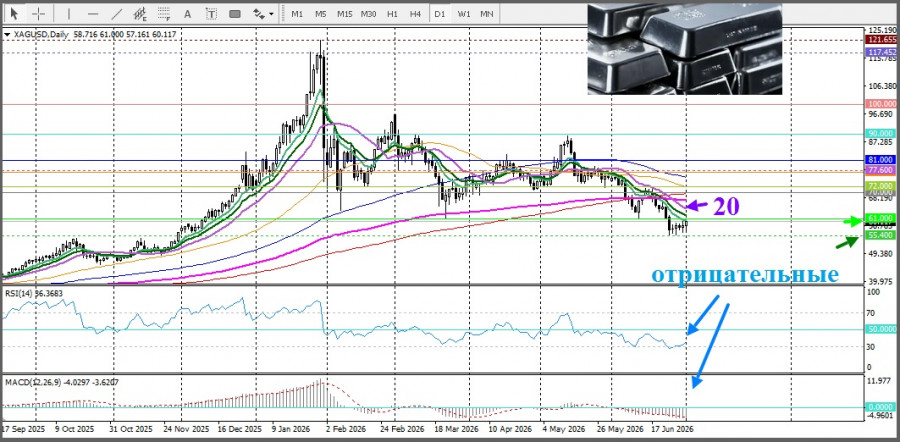Select the text label tool
900x442 pixels.
pos(211,13)
